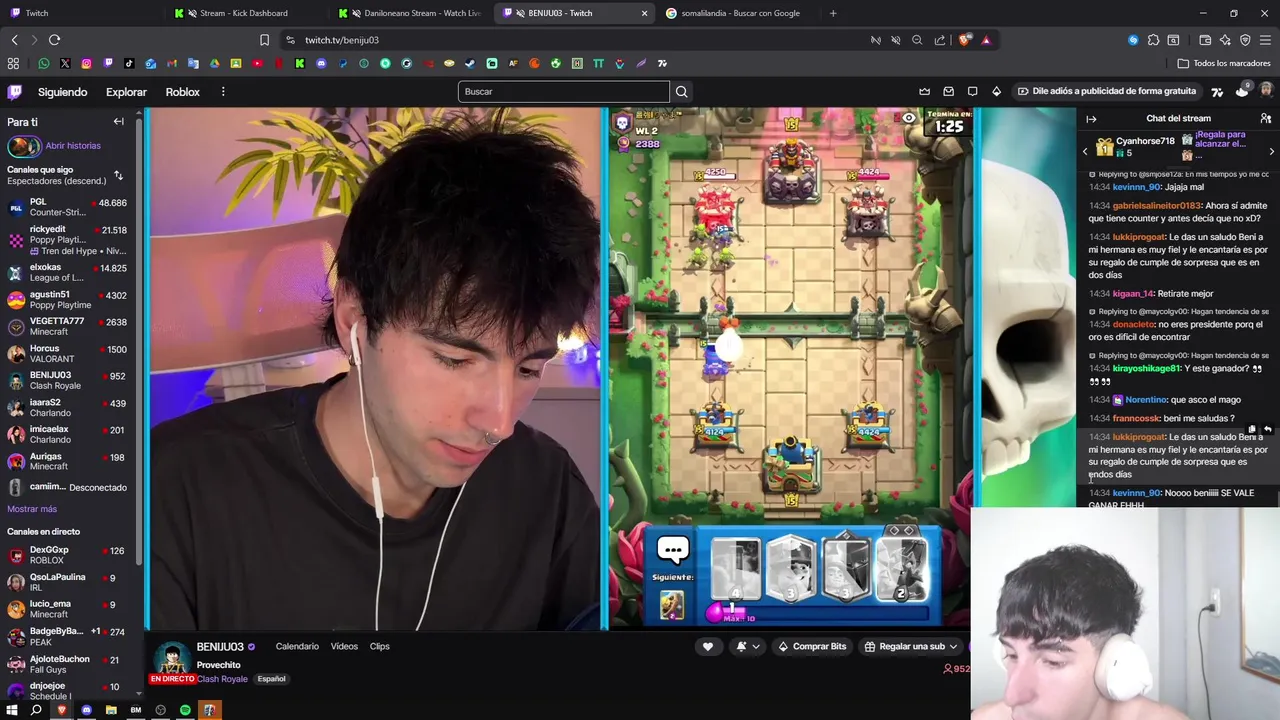The image size is (1280, 720).
Task: Open the Twitch home logo
Action: click(x=15, y=92)
